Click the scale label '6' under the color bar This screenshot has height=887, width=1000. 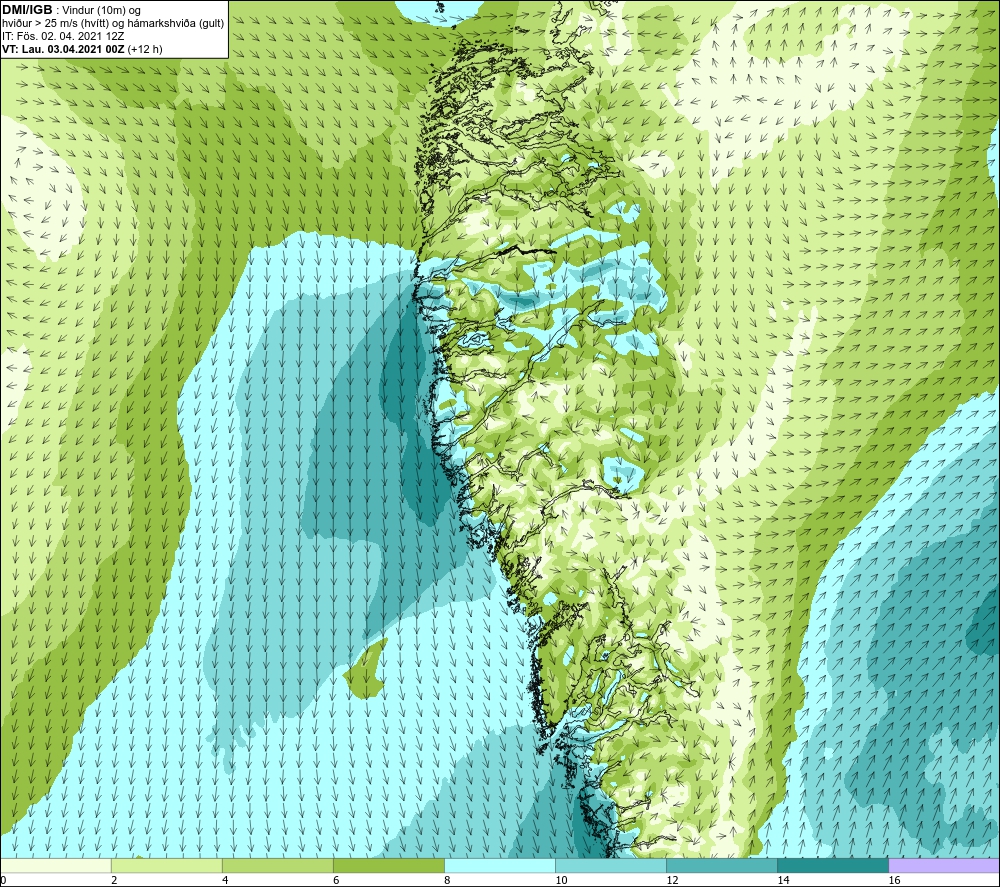coord(336,880)
